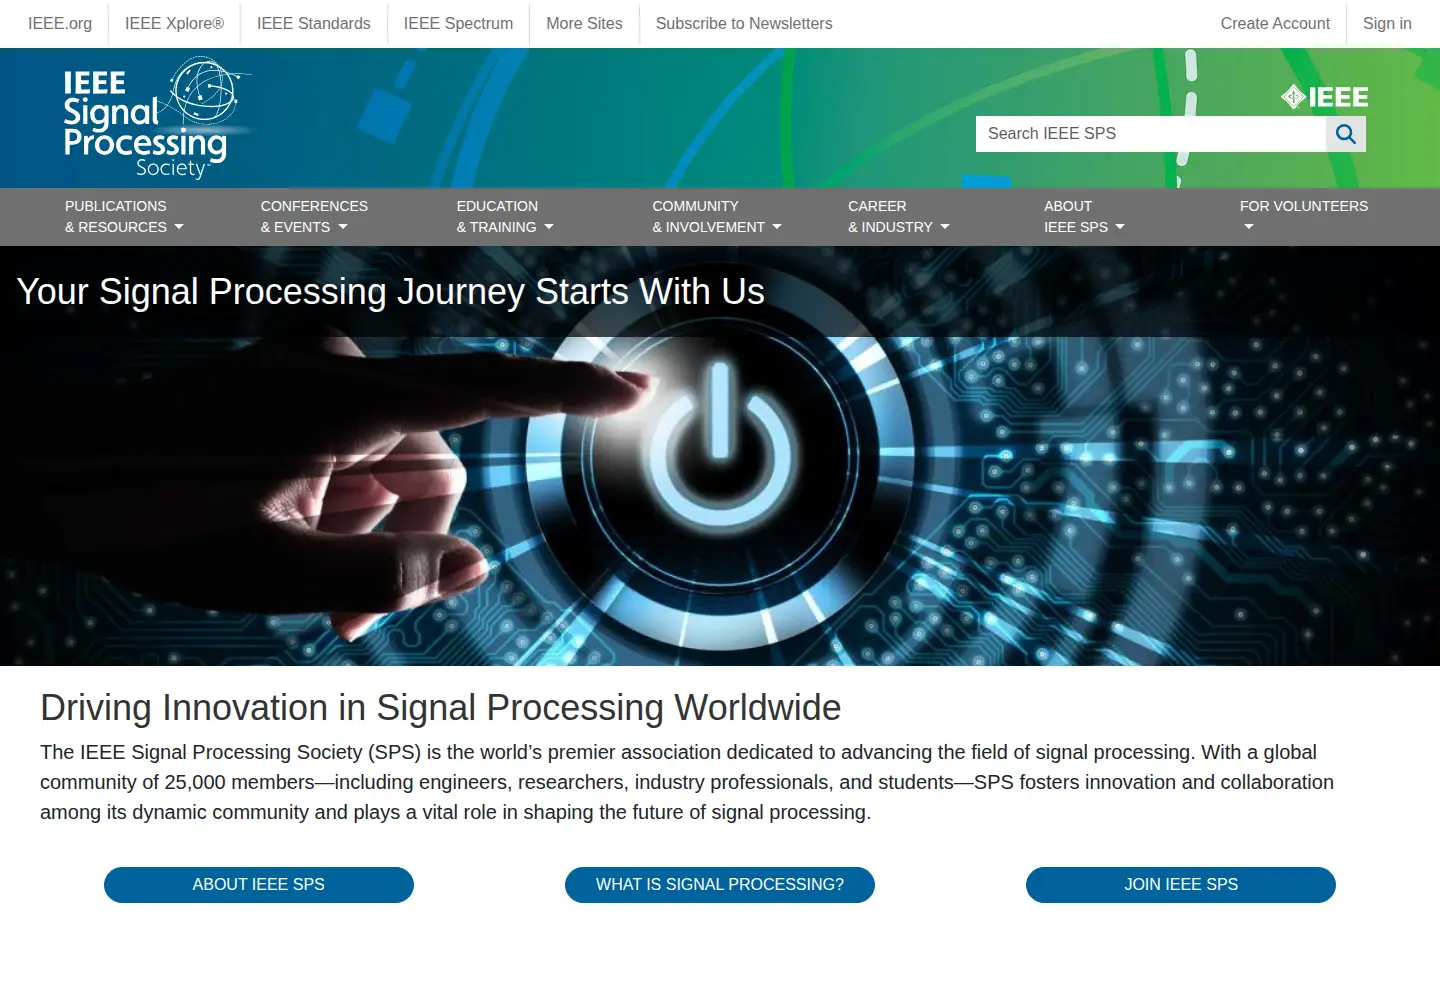Expand Publications & Resources menu

point(125,217)
